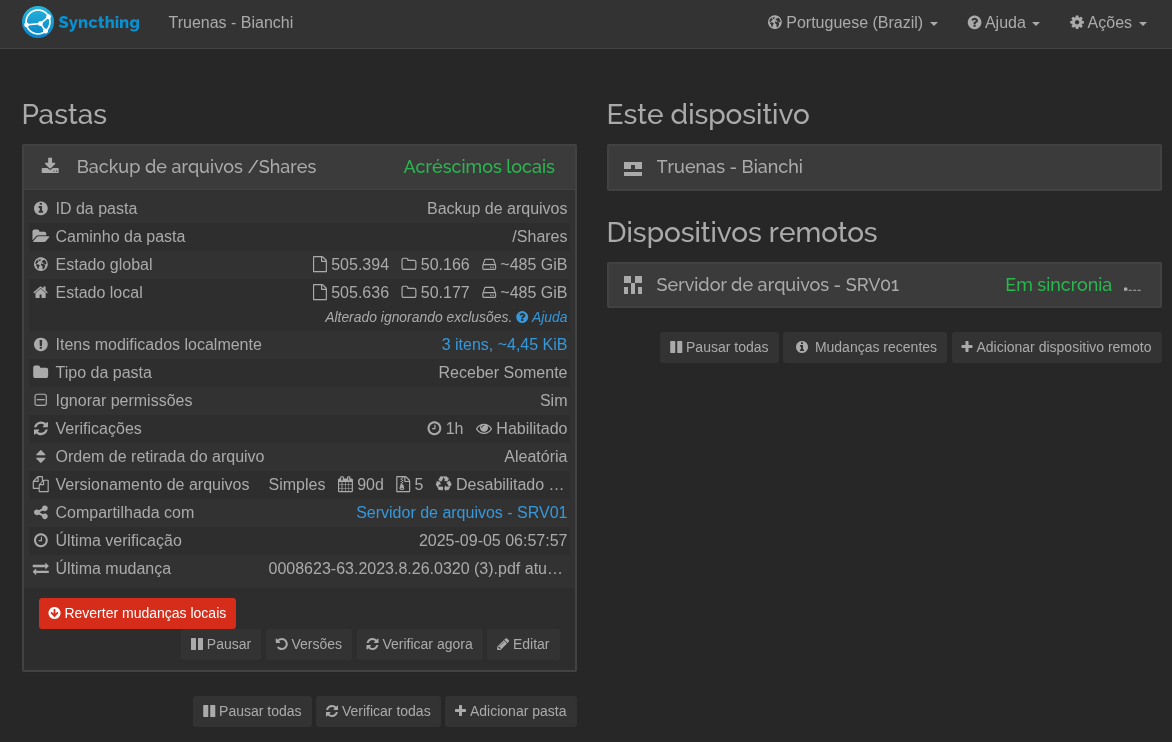
Task: Click the Acréscimos locais status text
Action: pos(479,167)
